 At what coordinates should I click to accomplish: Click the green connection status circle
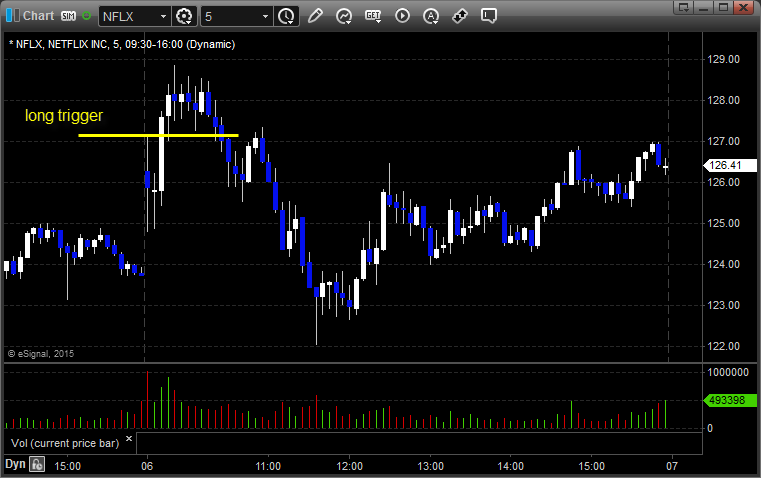point(86,16)
